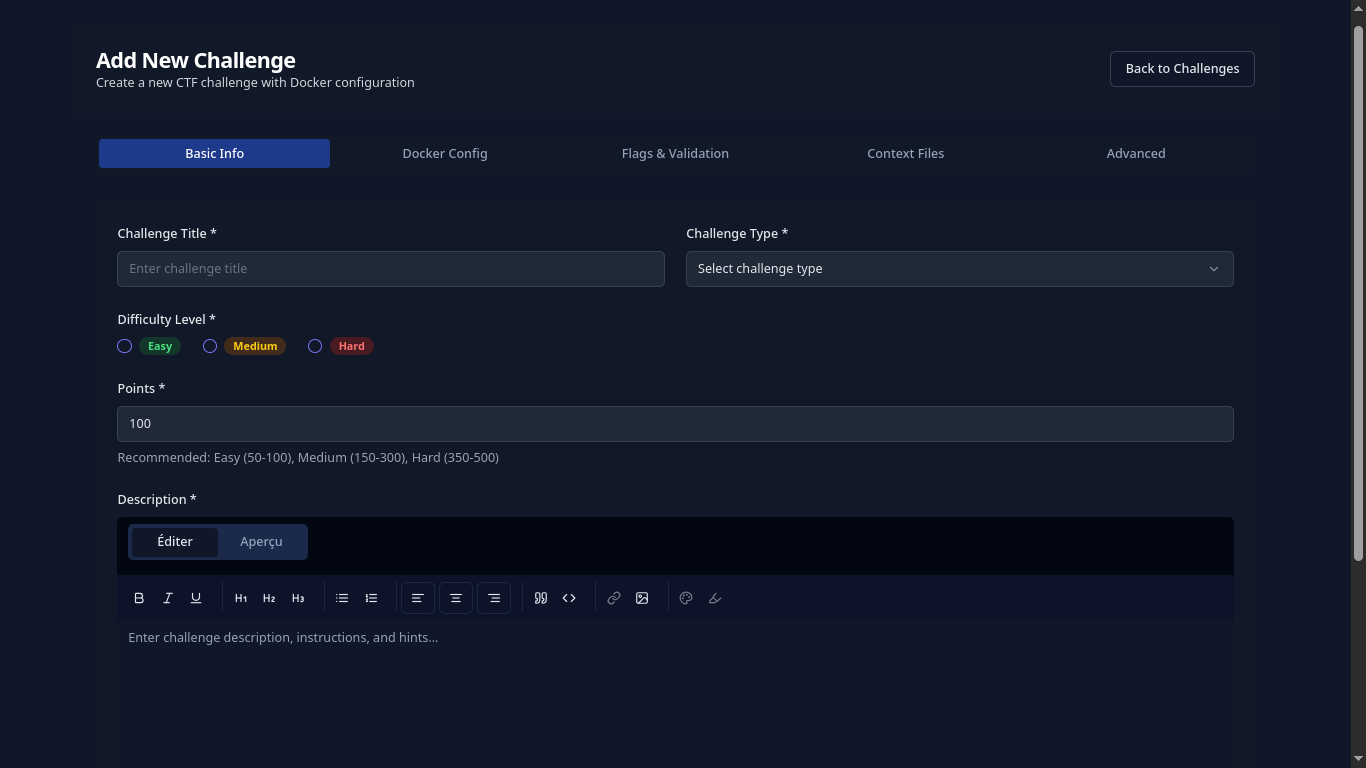Screen dimensions: 1366x768
Task: Pick the Hard difficulty option
Action: pyautogui.click(x=315, y=346)
